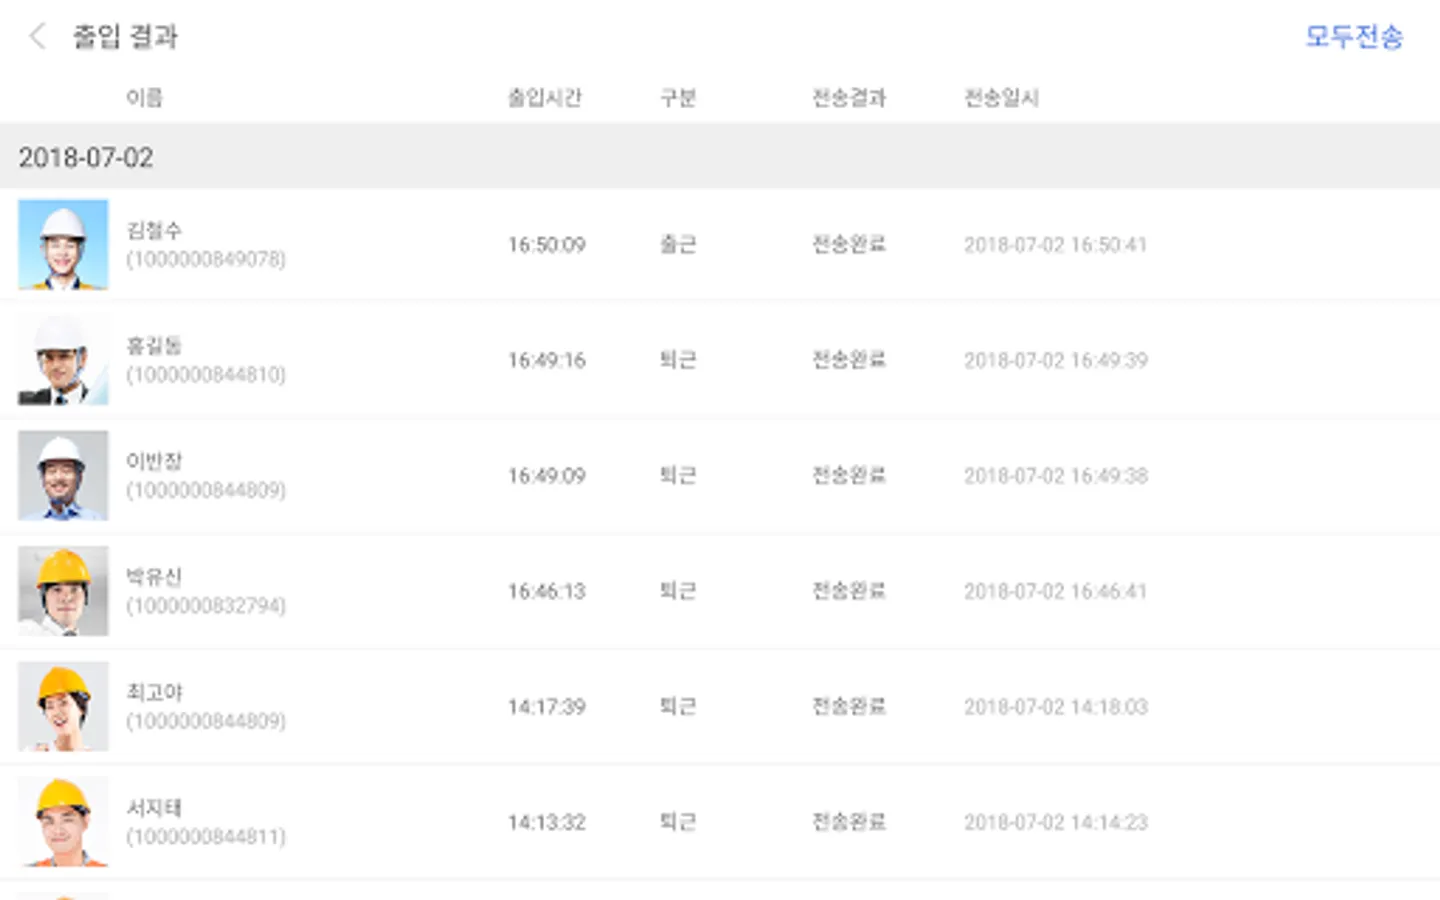Click the name 김철수 in the list
Viewport: 1440px width, 900px height.
(x=154, y=230)
